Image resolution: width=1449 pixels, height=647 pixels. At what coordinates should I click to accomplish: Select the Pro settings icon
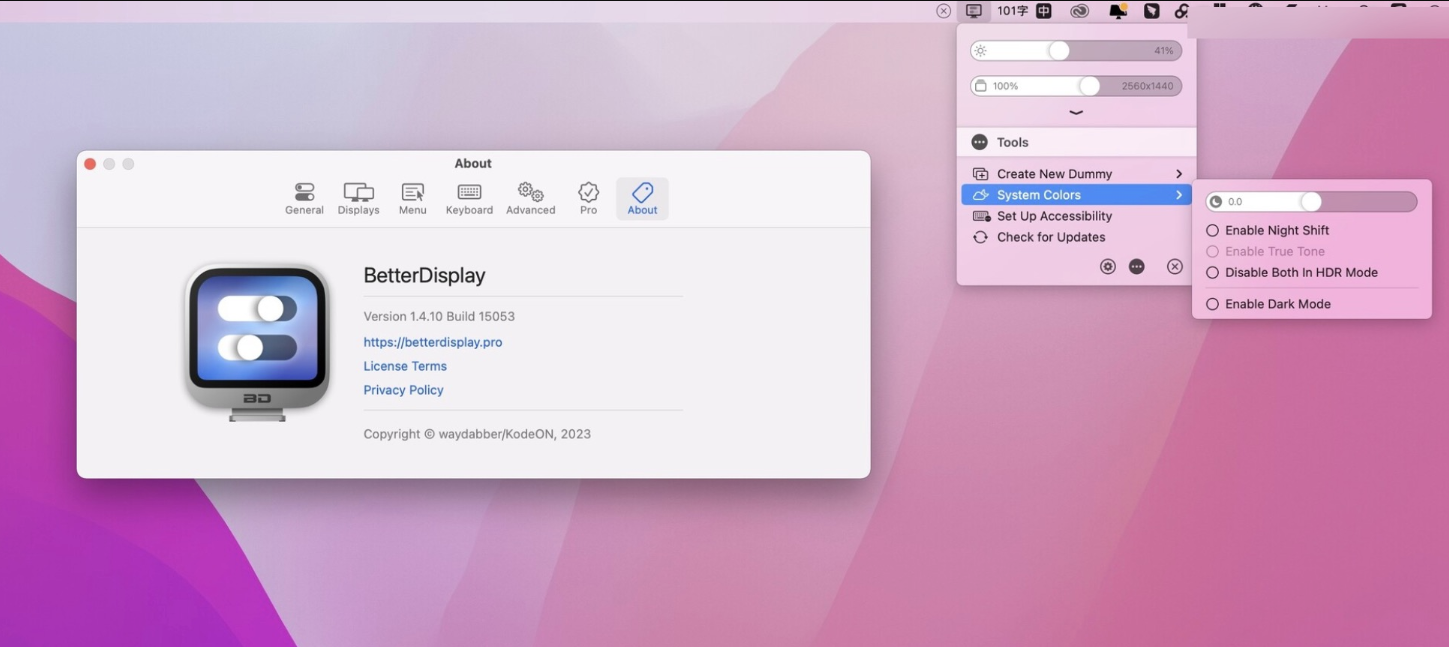pos(587,197)
